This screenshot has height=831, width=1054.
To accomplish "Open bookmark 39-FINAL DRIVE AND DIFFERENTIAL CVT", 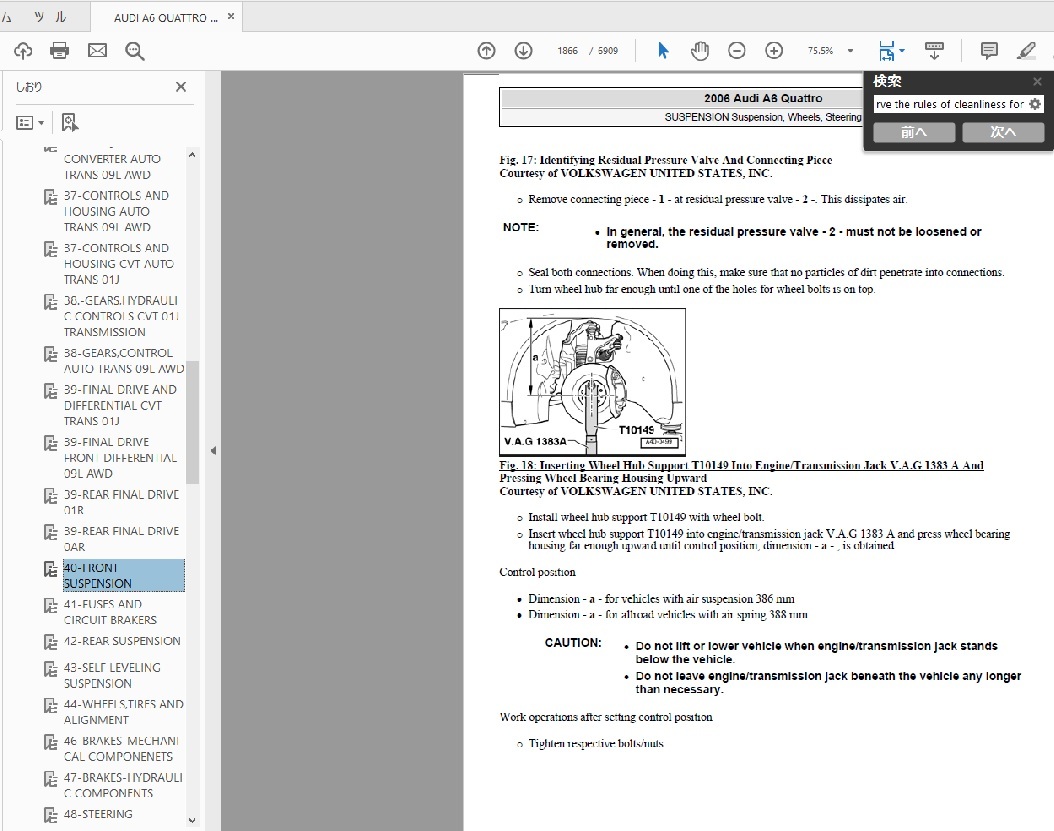I will (120, 405).
